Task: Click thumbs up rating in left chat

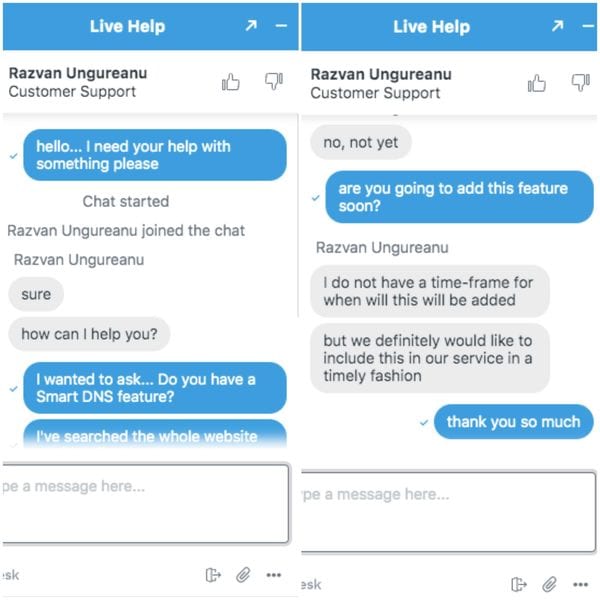Action: 231,82
